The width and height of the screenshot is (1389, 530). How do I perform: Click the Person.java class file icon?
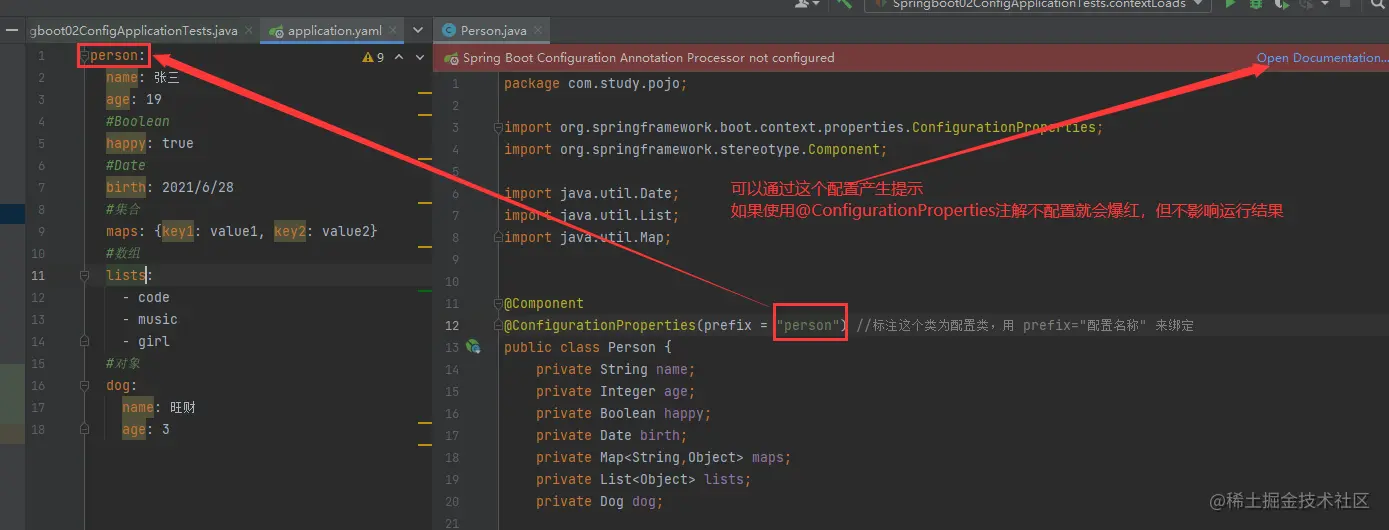tap(449, 31)
